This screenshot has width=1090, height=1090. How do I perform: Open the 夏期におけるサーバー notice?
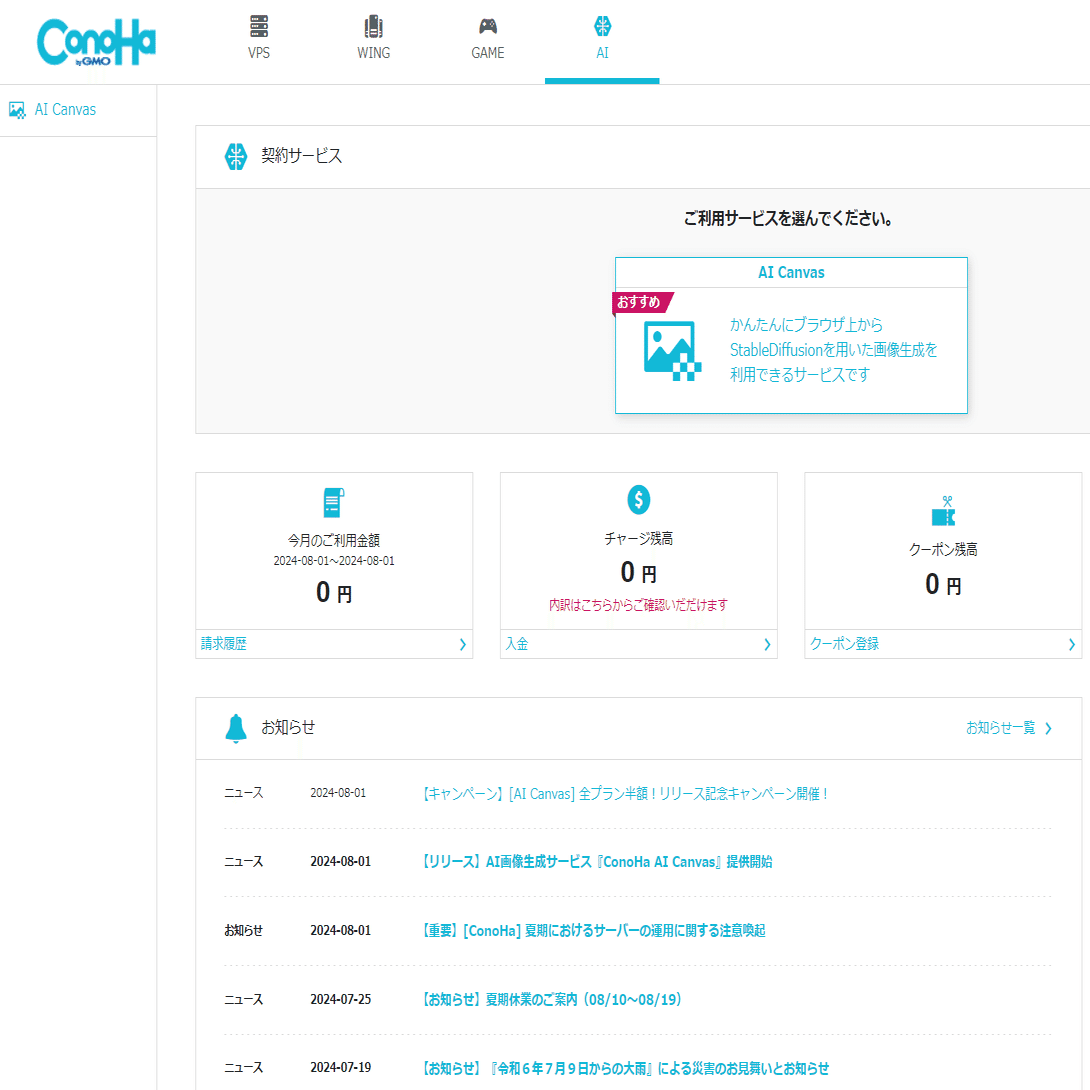coord(594,931)
